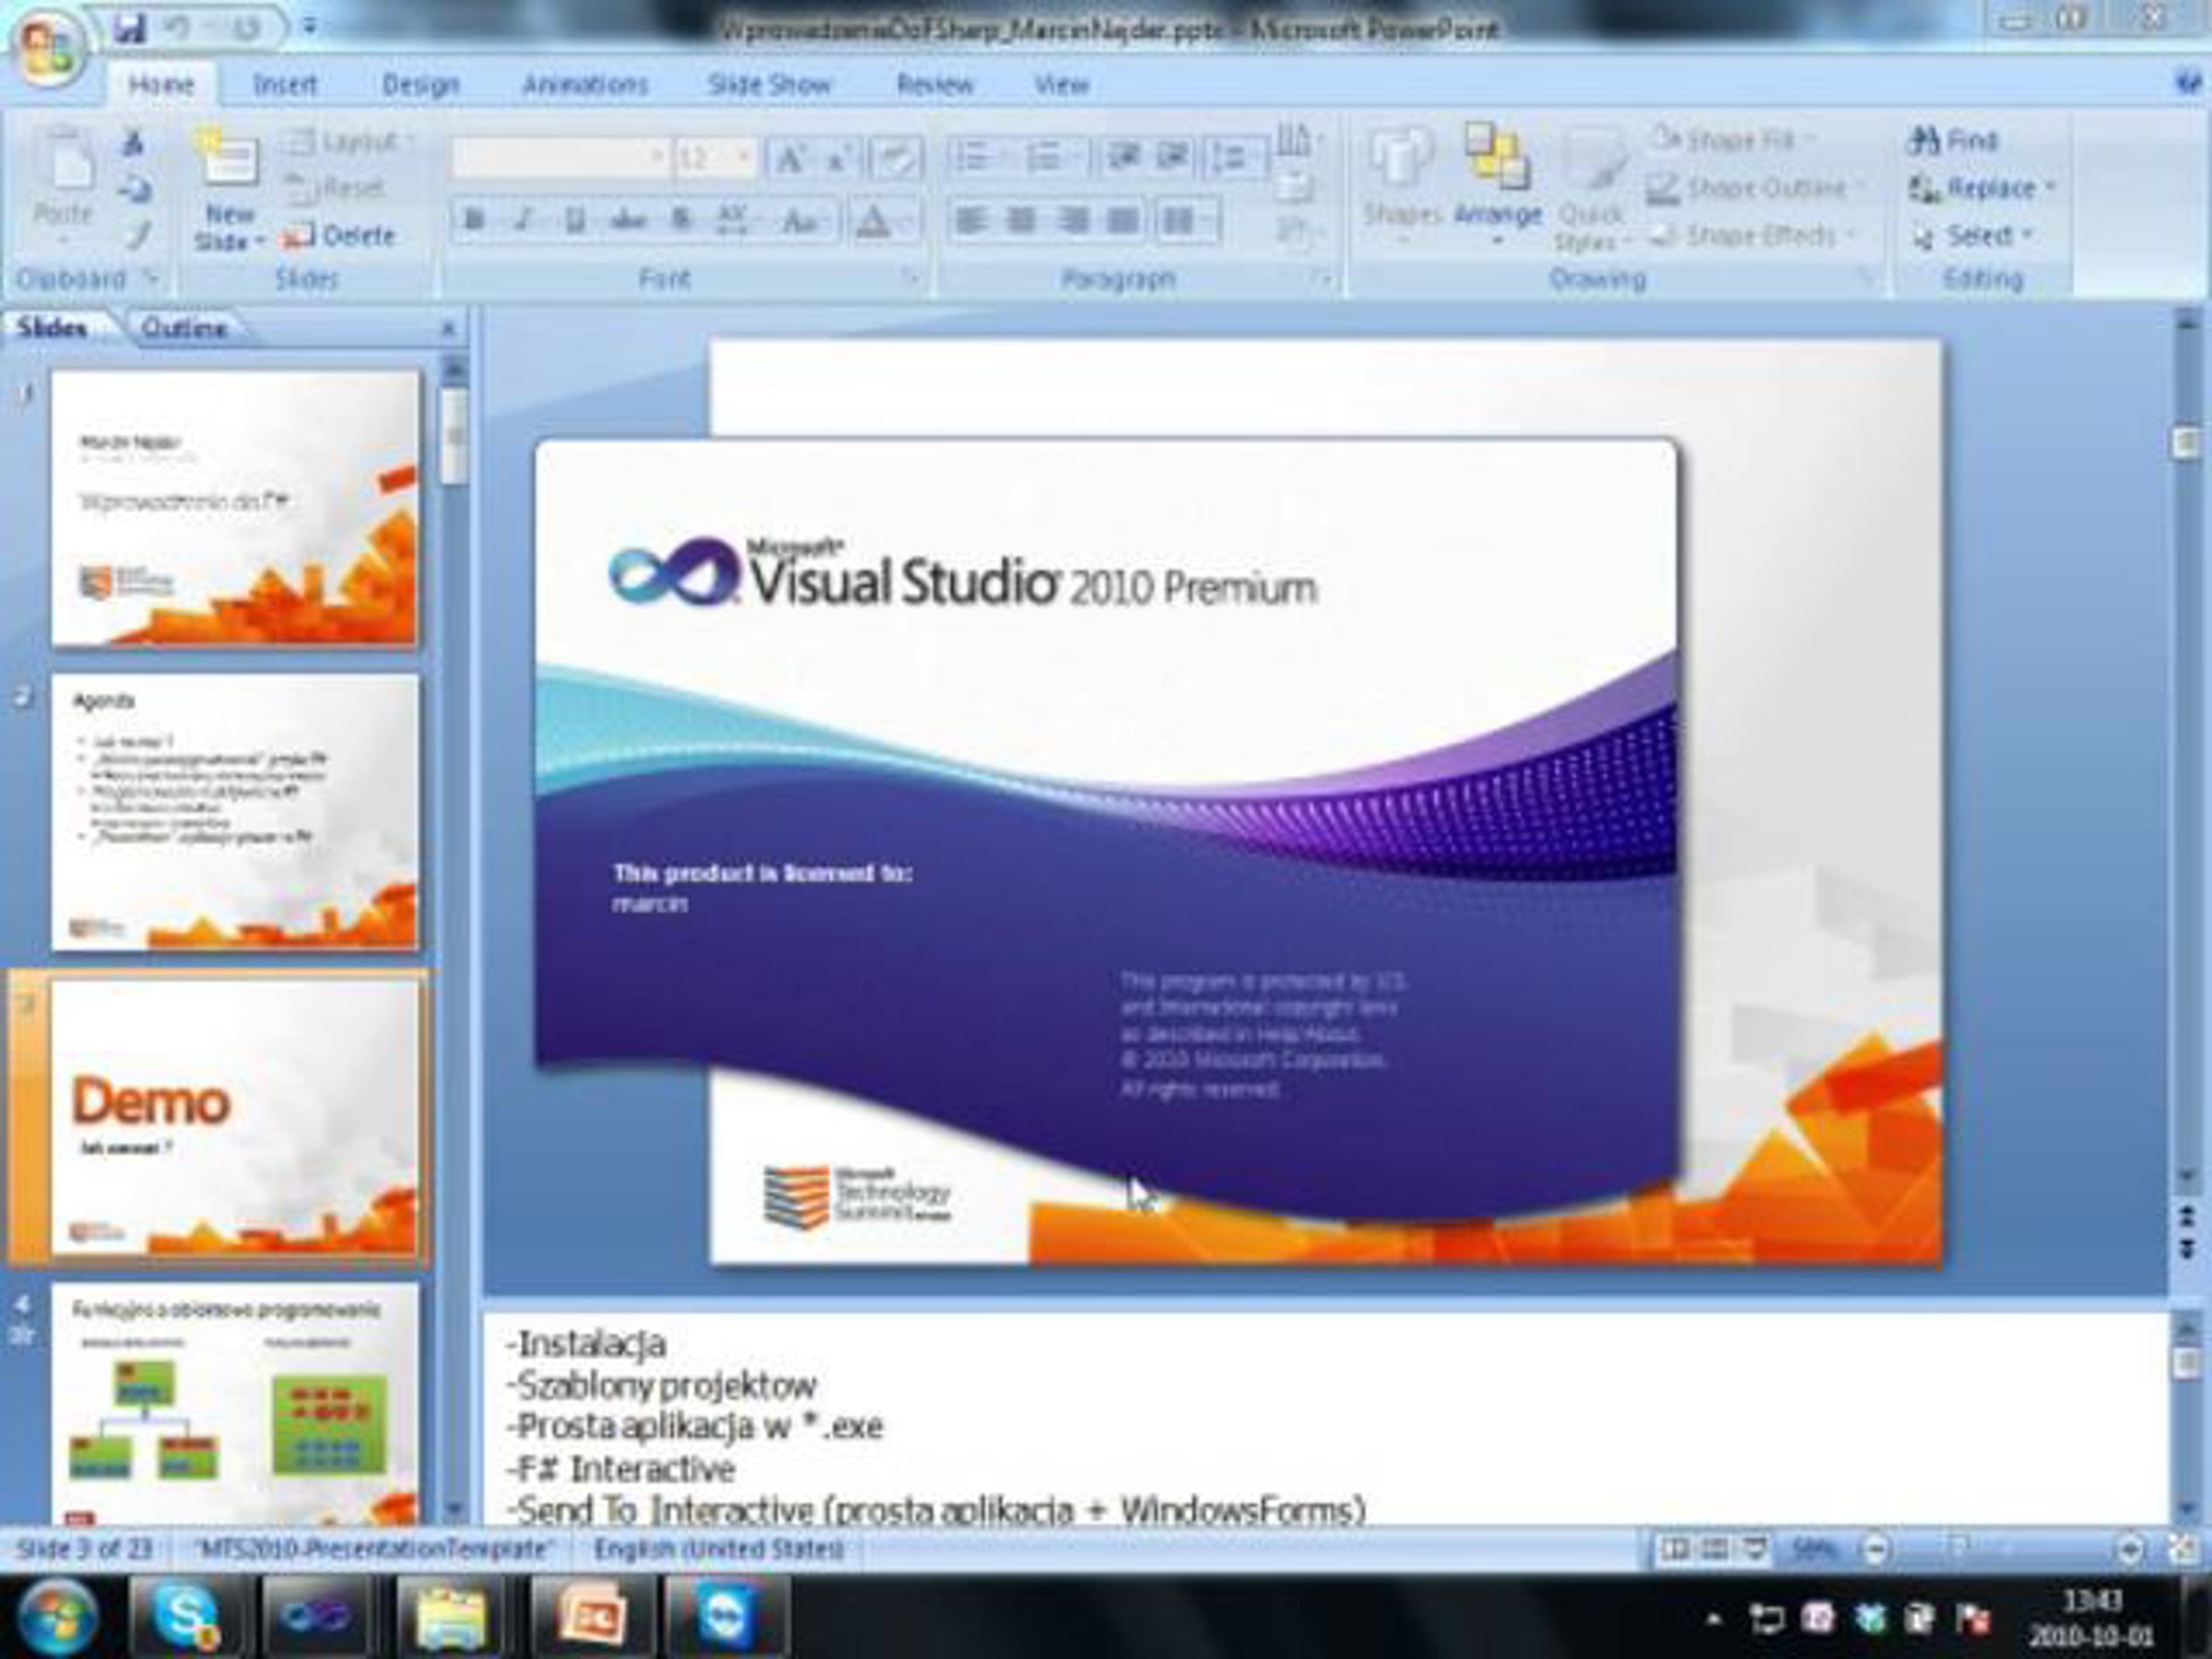Toggle Italic formatting

pos(523,220)
